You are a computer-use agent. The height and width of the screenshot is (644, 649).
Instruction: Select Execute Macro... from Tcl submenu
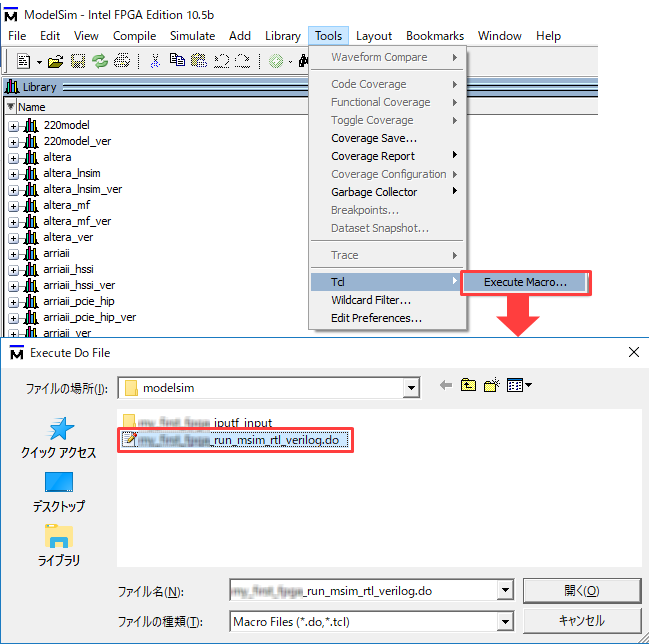[525, 282]
